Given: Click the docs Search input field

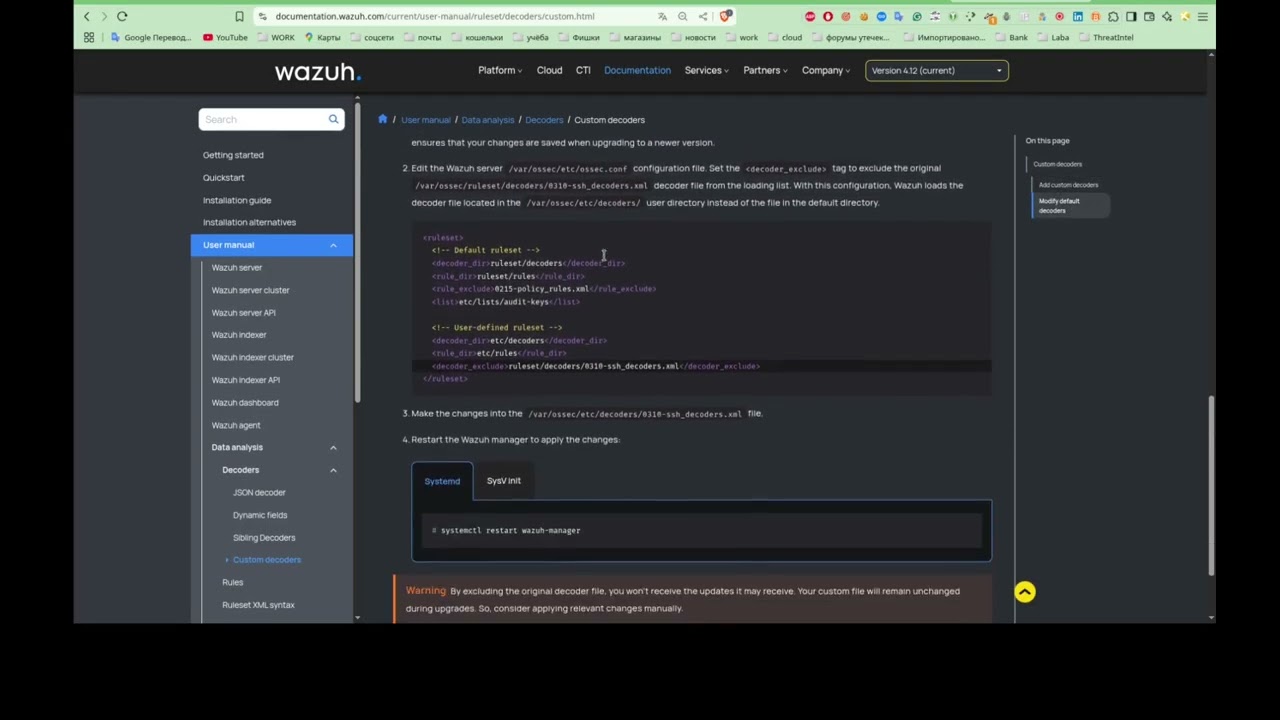Looking at the screenshot, I should [x=262, y=119].
